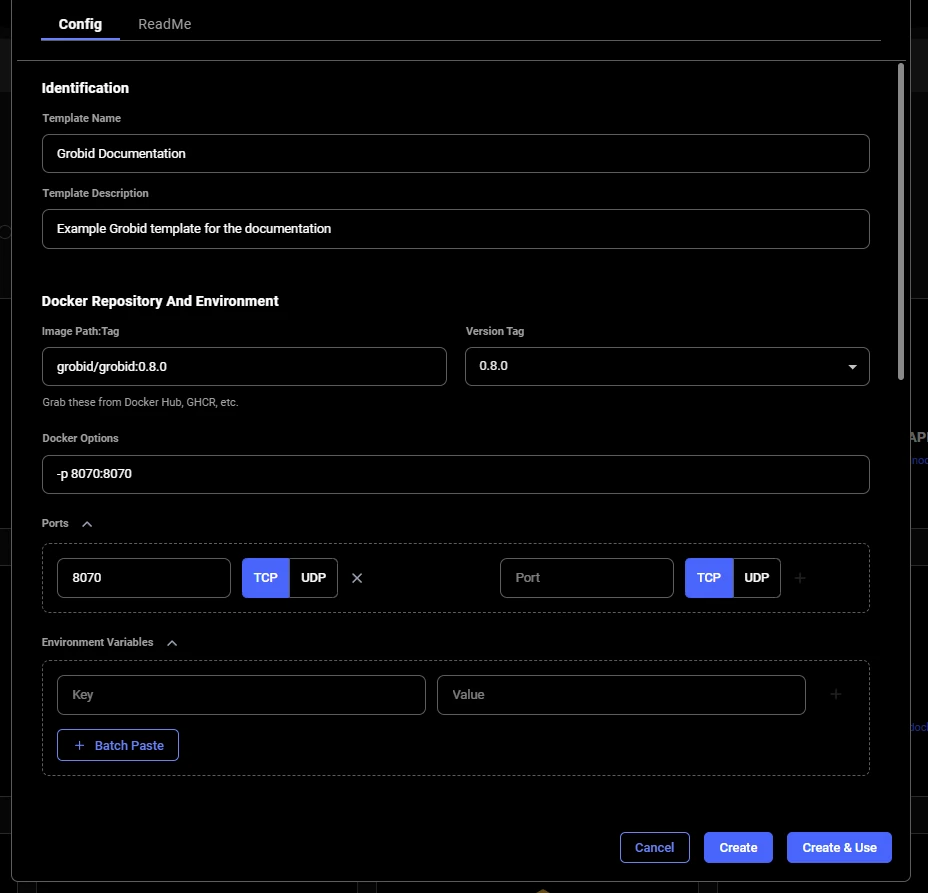Click the Cancel button

point(655,848)
